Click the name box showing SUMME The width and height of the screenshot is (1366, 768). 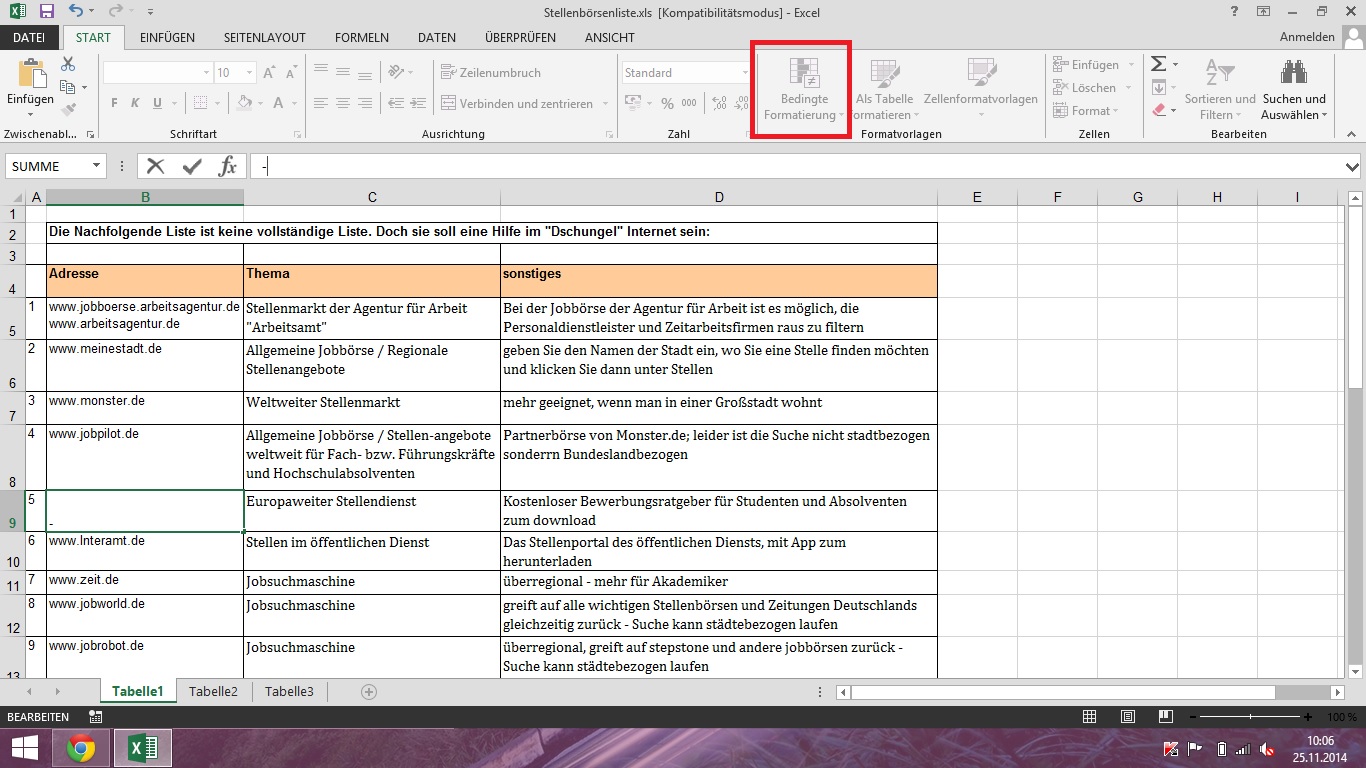click(48, 167)
